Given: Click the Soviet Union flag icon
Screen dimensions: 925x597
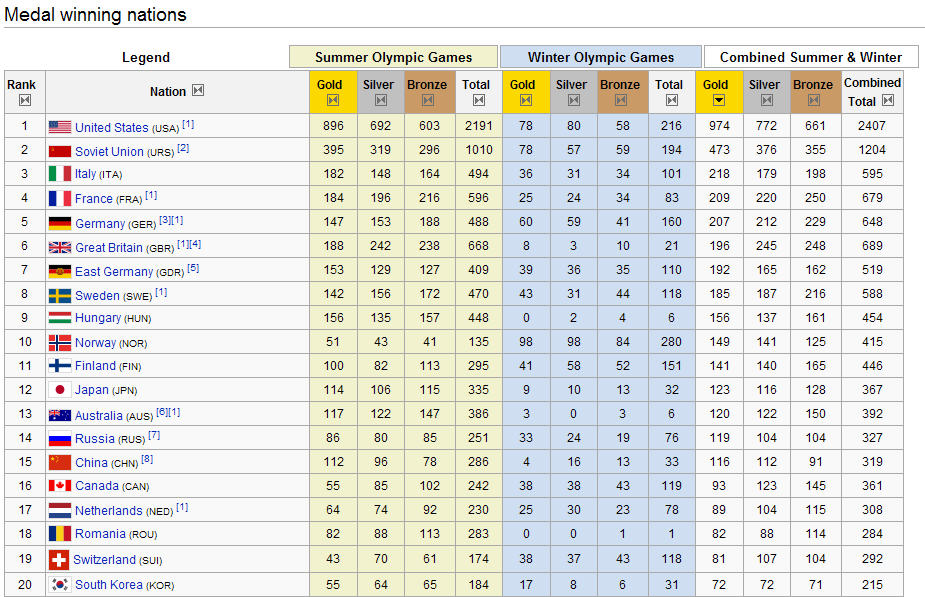Looking at the screenshot, I should (x=60, y=151).
